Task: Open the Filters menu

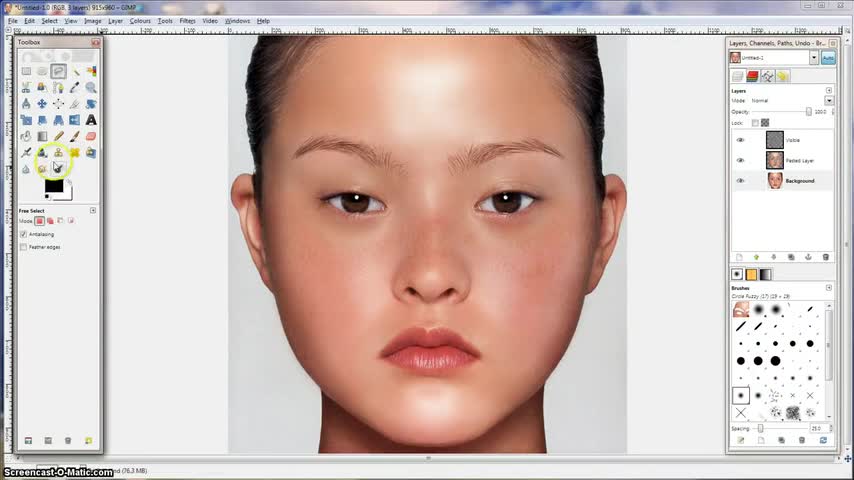Action: [x=187, y=21]
